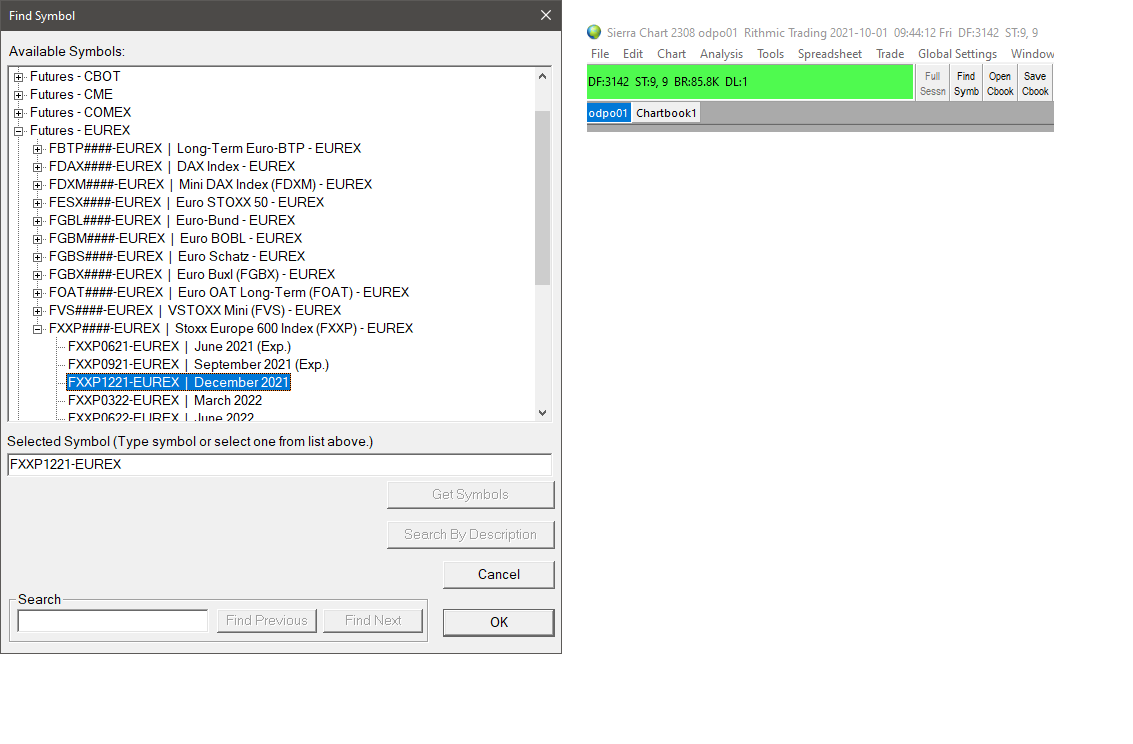Select FXXP0921-EUREX September 2021 (Exp.) contract

[198, 365]
